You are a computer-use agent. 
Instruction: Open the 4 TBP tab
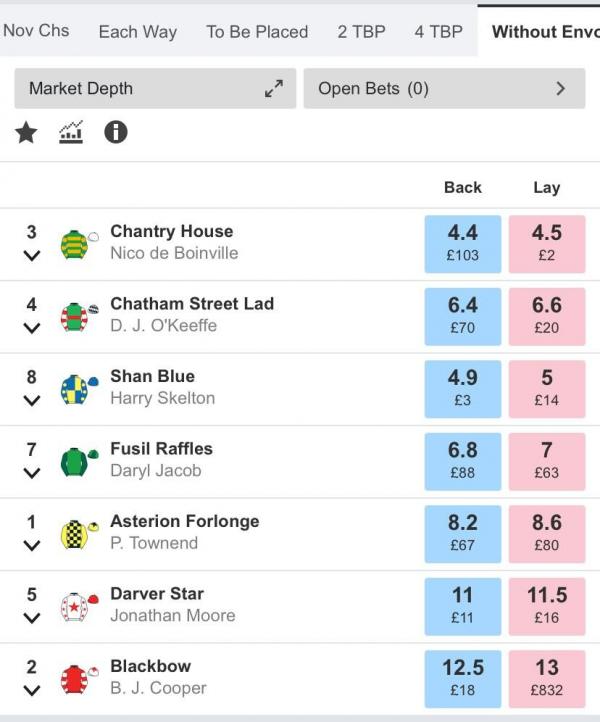pos(438,32)
